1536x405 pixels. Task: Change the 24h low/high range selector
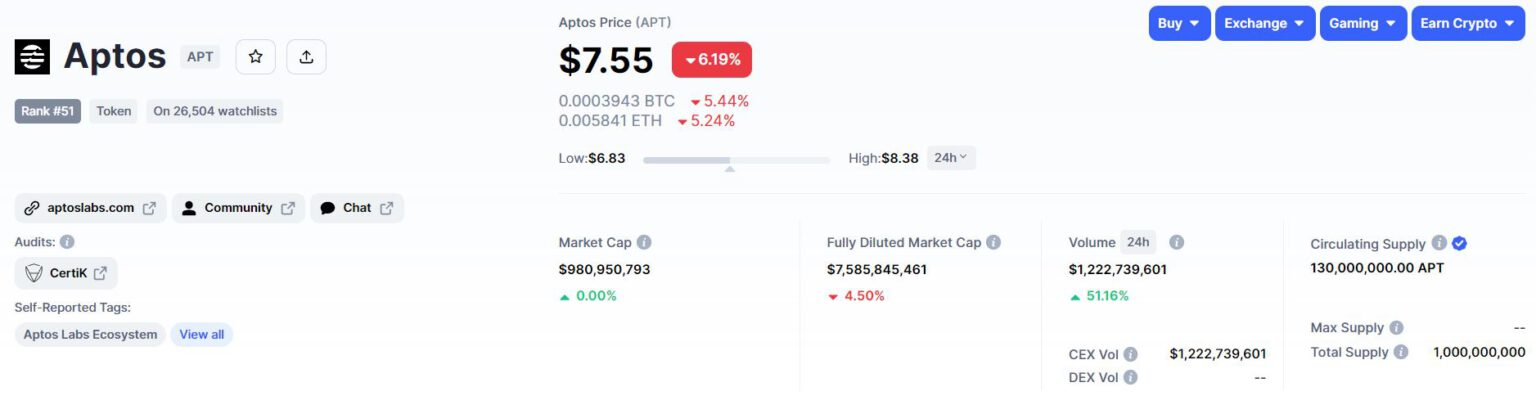pyautogui.click(x=951, y=158)
